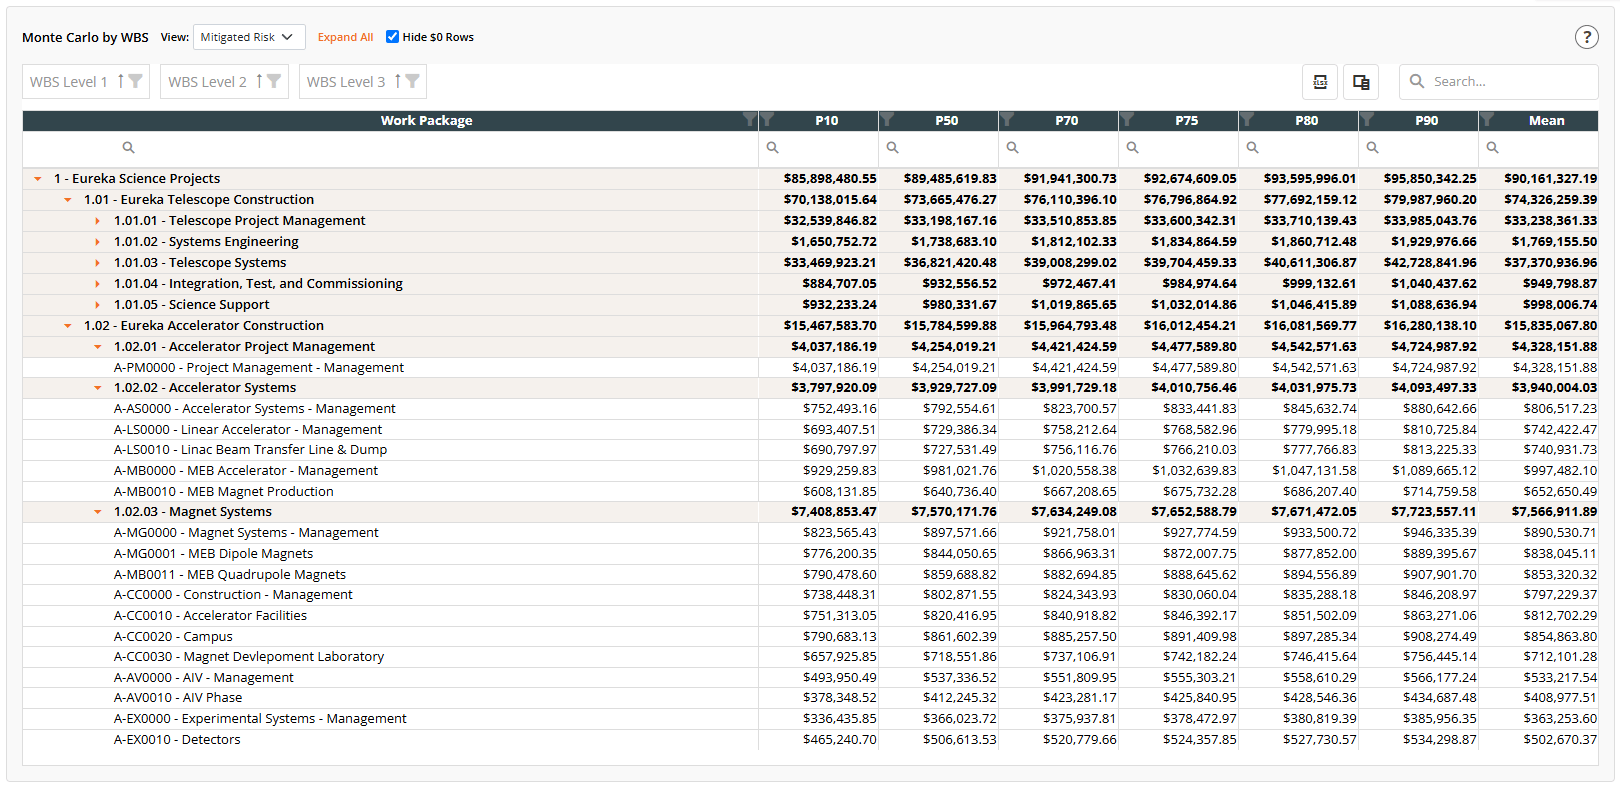Select row A-MB0011 - MEB Quadrupole Magnets
The height and width of the screenshot is (791, 1620).
pos(810,575)
